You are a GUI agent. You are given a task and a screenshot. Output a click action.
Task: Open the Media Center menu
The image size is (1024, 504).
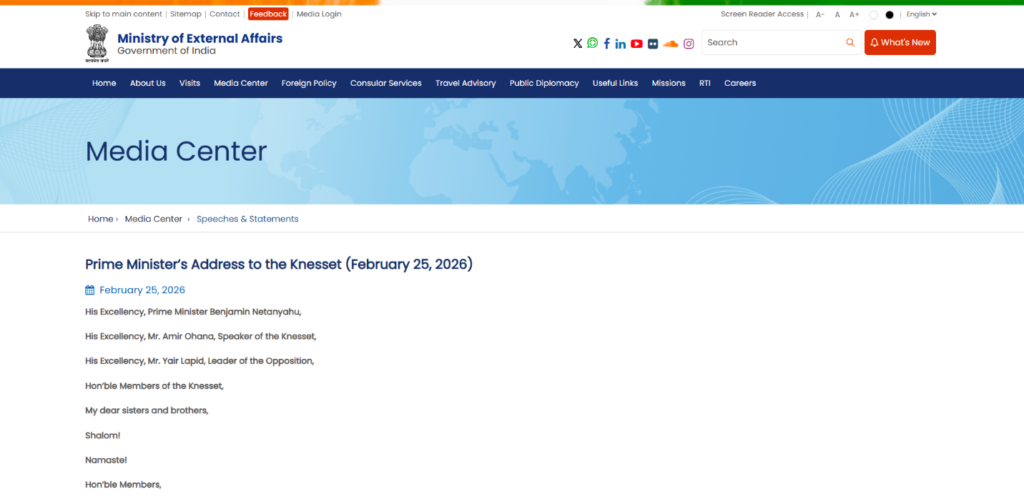pos(241,83)
